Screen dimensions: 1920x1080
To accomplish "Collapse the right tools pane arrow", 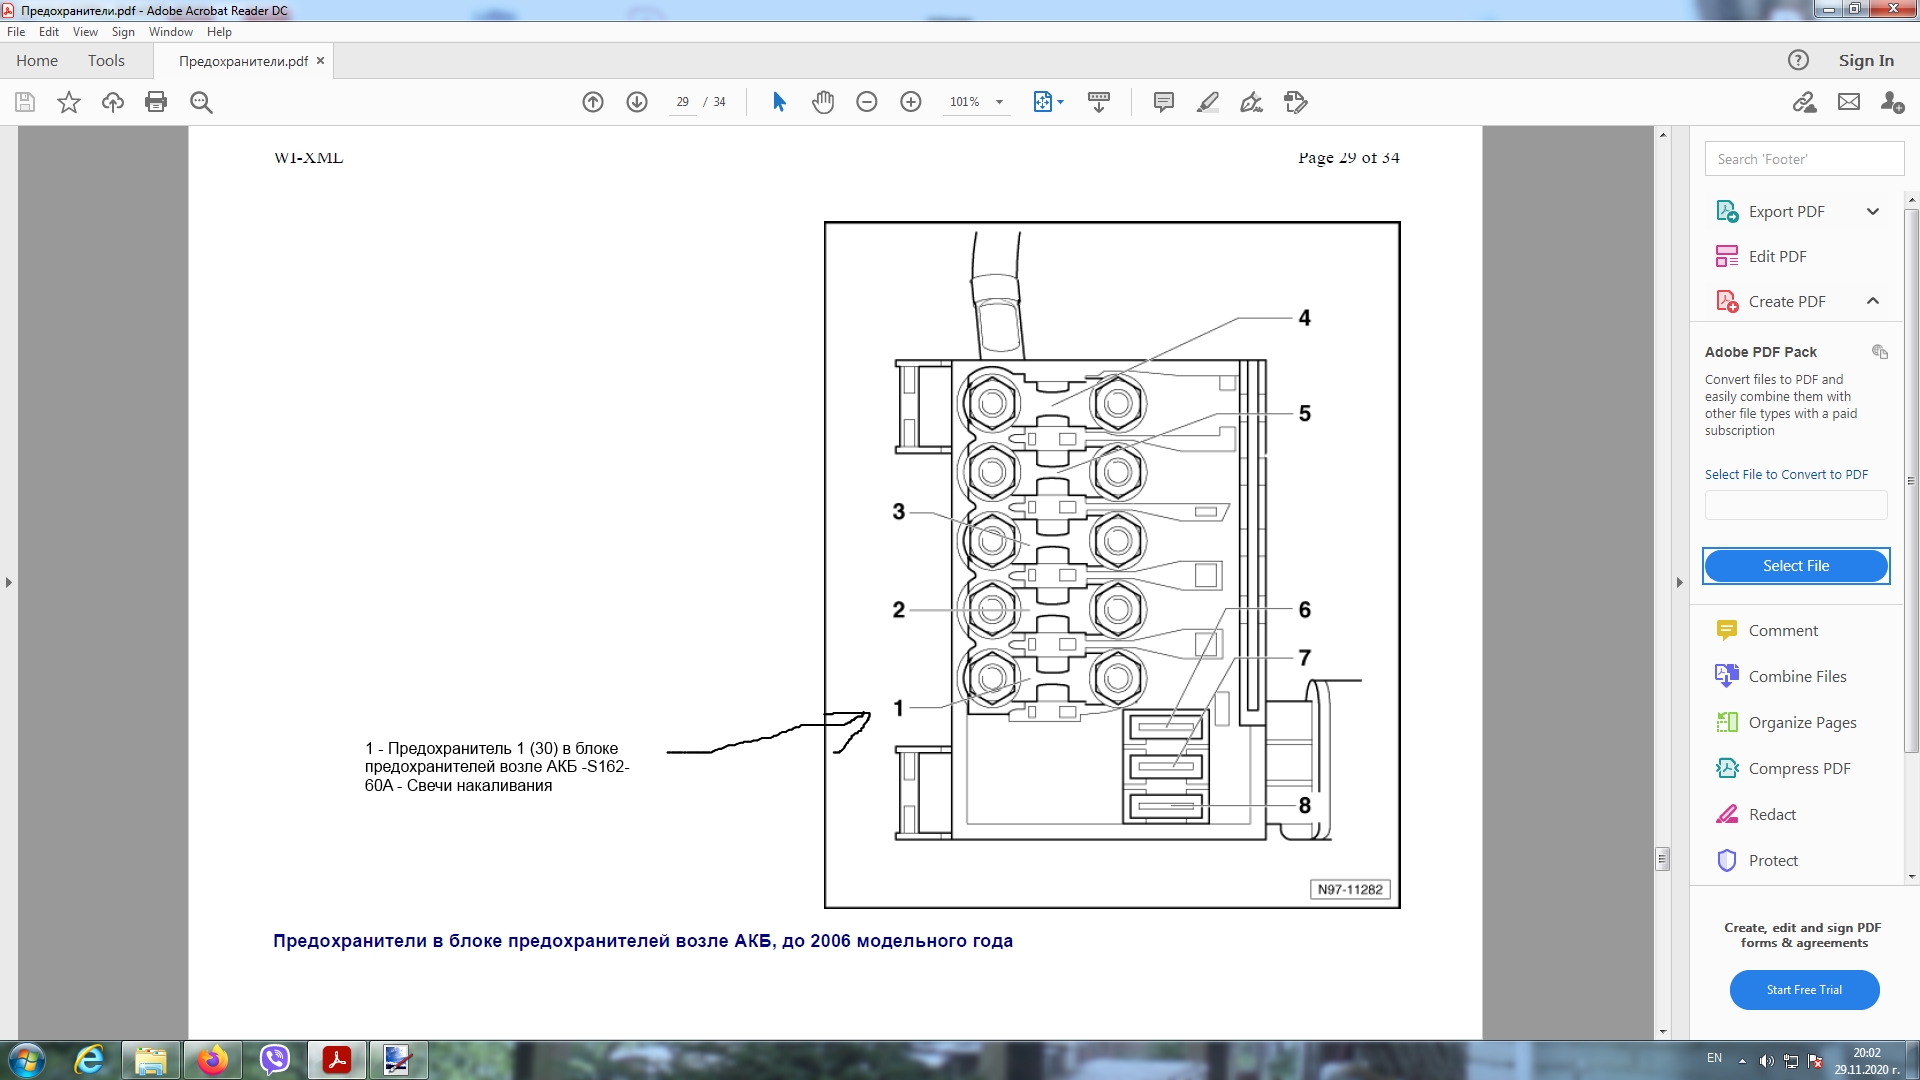I will 1679,582.
